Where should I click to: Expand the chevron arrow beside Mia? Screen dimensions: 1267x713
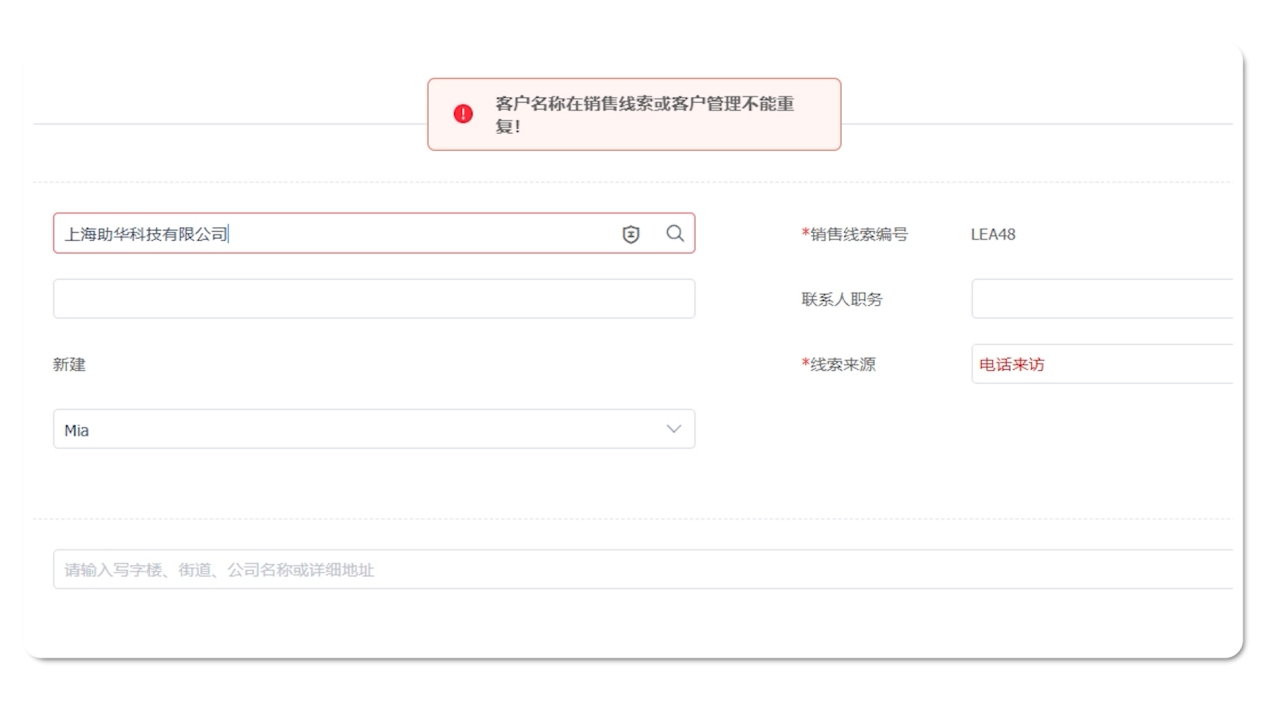tap(673, 429)
